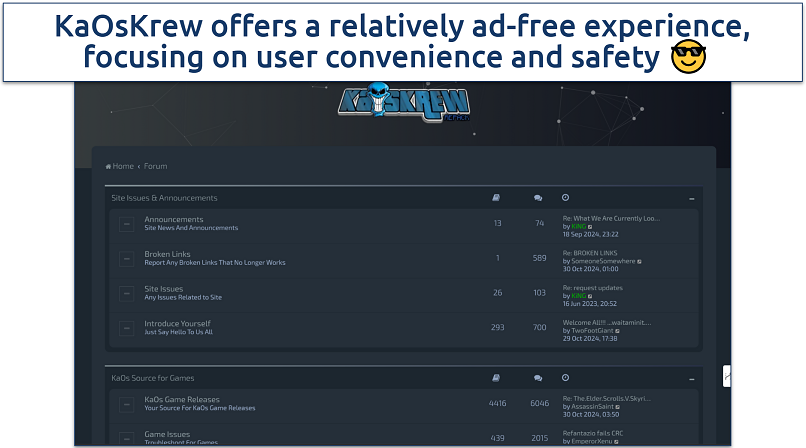Open last post 'Re: The.Elder.Scrolls.V.Skyri...'

point(607,399)
